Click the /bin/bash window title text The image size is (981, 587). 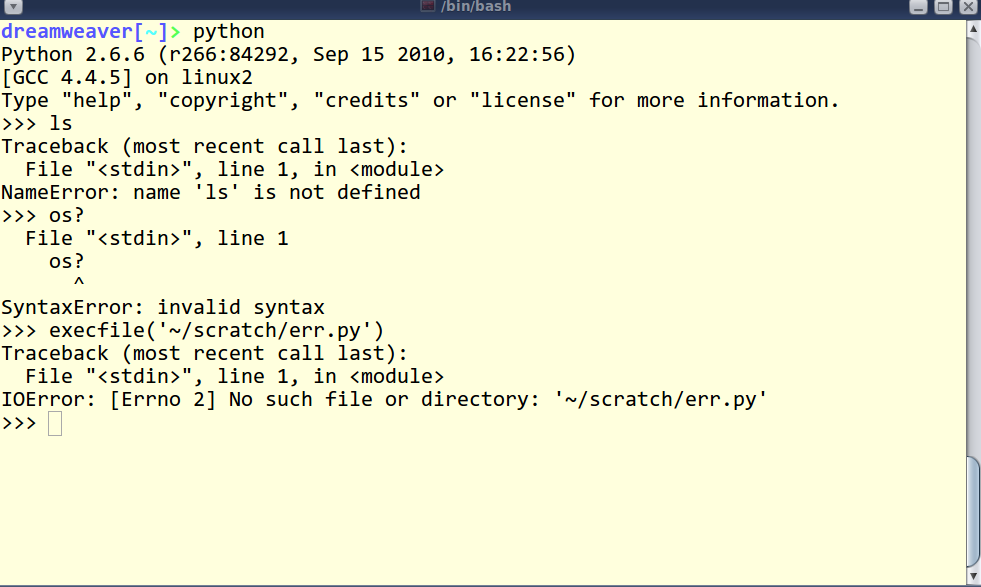tap(475, 7)
